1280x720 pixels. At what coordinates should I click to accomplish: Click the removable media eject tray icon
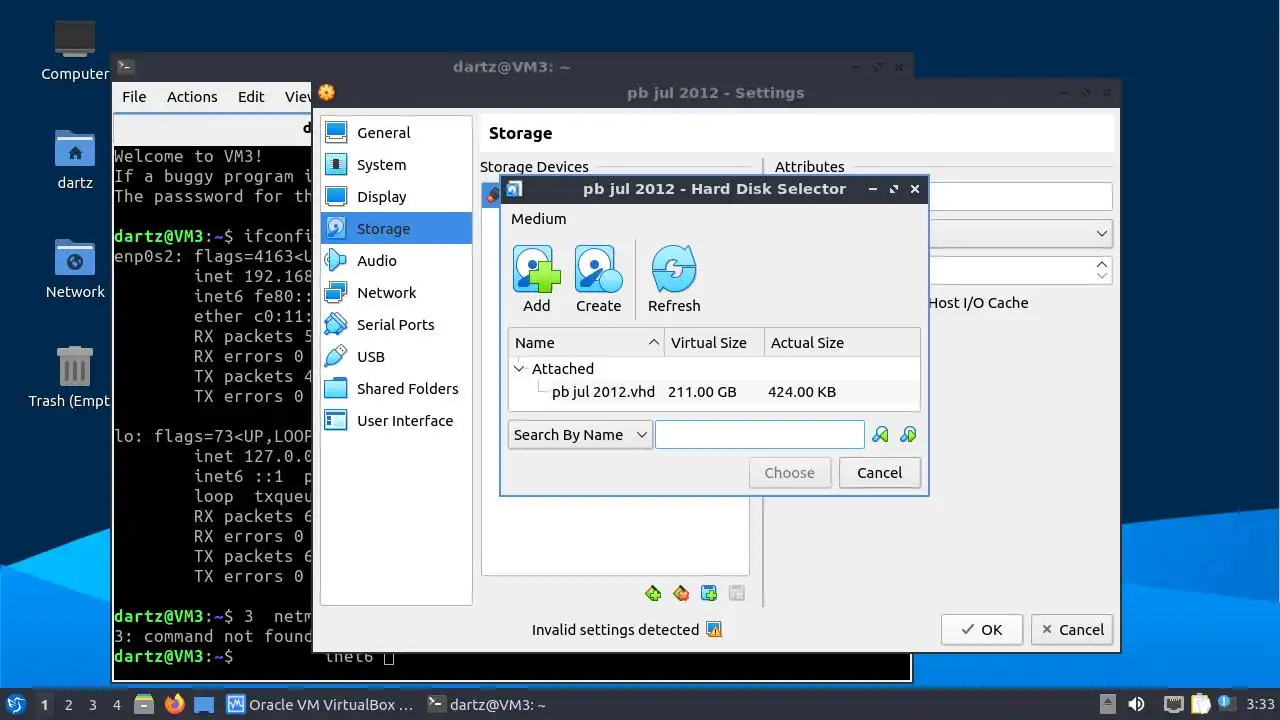tap(1107, 704)
